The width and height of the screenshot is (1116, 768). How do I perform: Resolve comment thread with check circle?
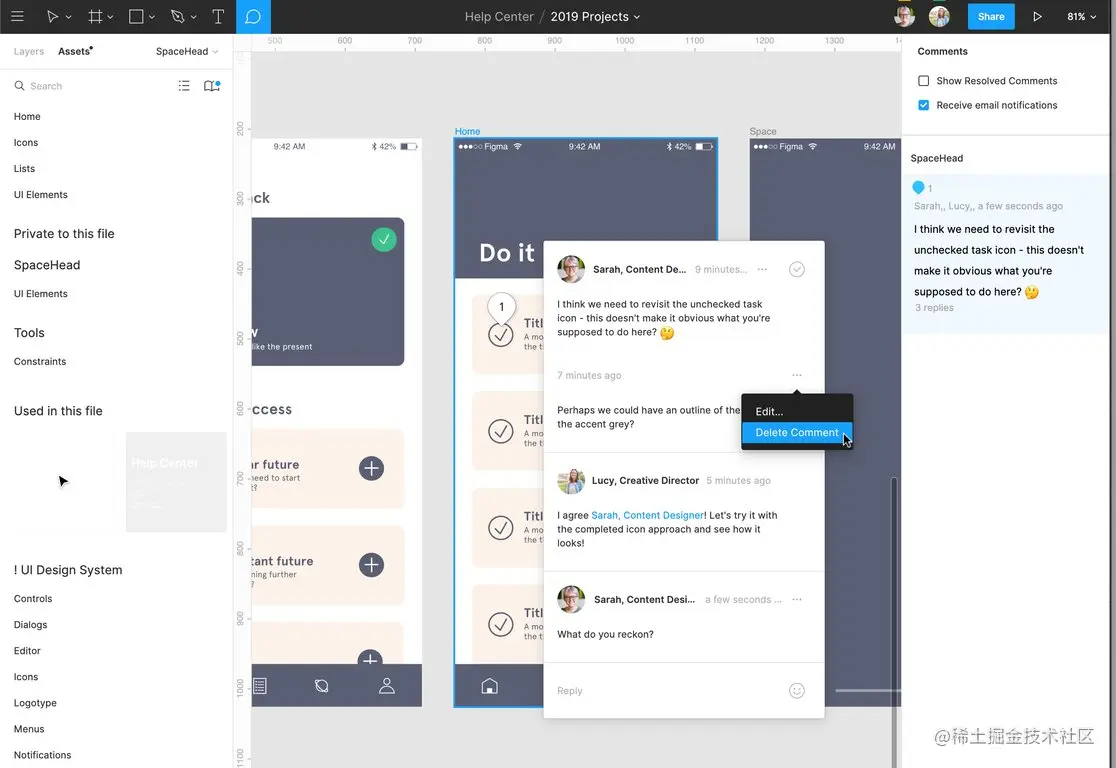pyautogui.click(x=796, y=269)
